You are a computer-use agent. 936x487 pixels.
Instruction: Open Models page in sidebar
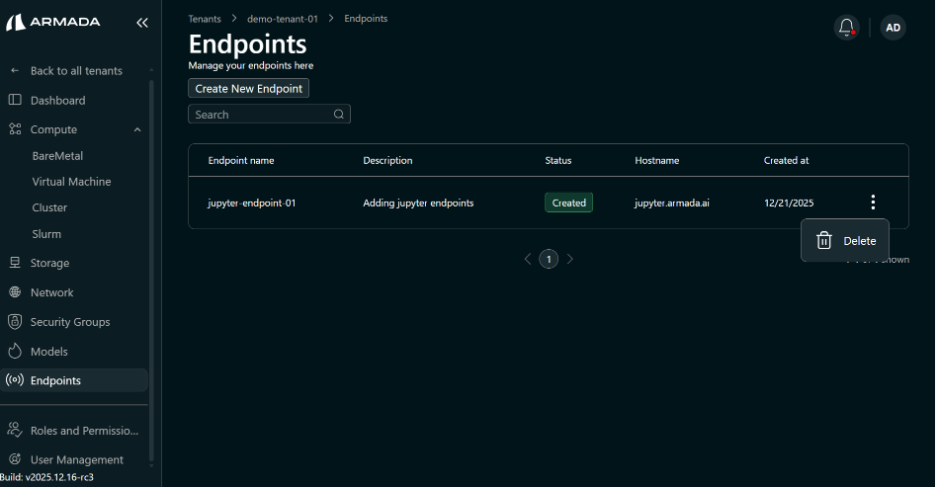[49, 352]
